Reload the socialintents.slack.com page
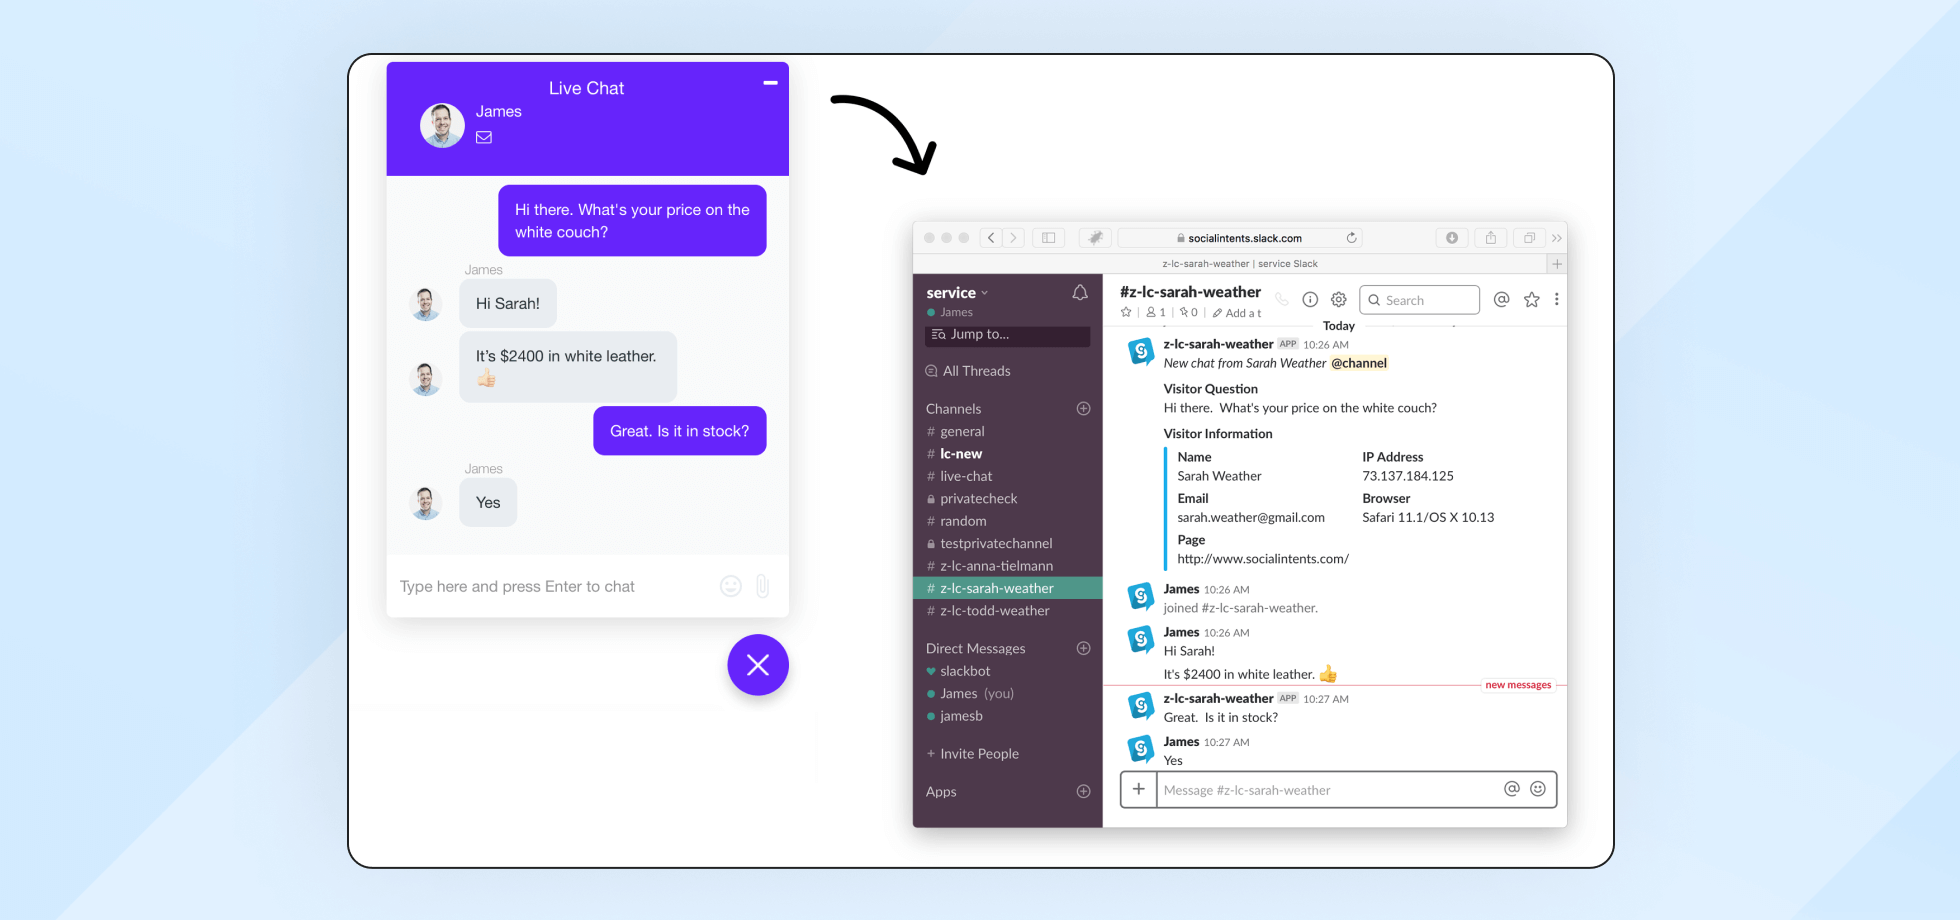Screen dimensions: 1960x920 tap(1351, 238)
